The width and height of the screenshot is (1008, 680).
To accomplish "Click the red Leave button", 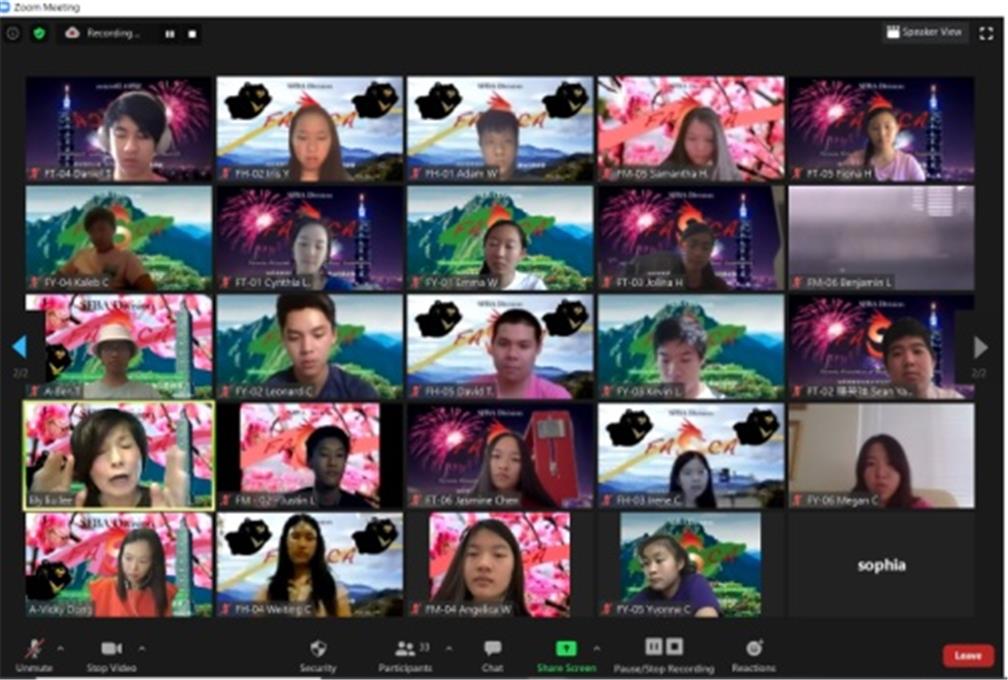I will coord(967,655).
